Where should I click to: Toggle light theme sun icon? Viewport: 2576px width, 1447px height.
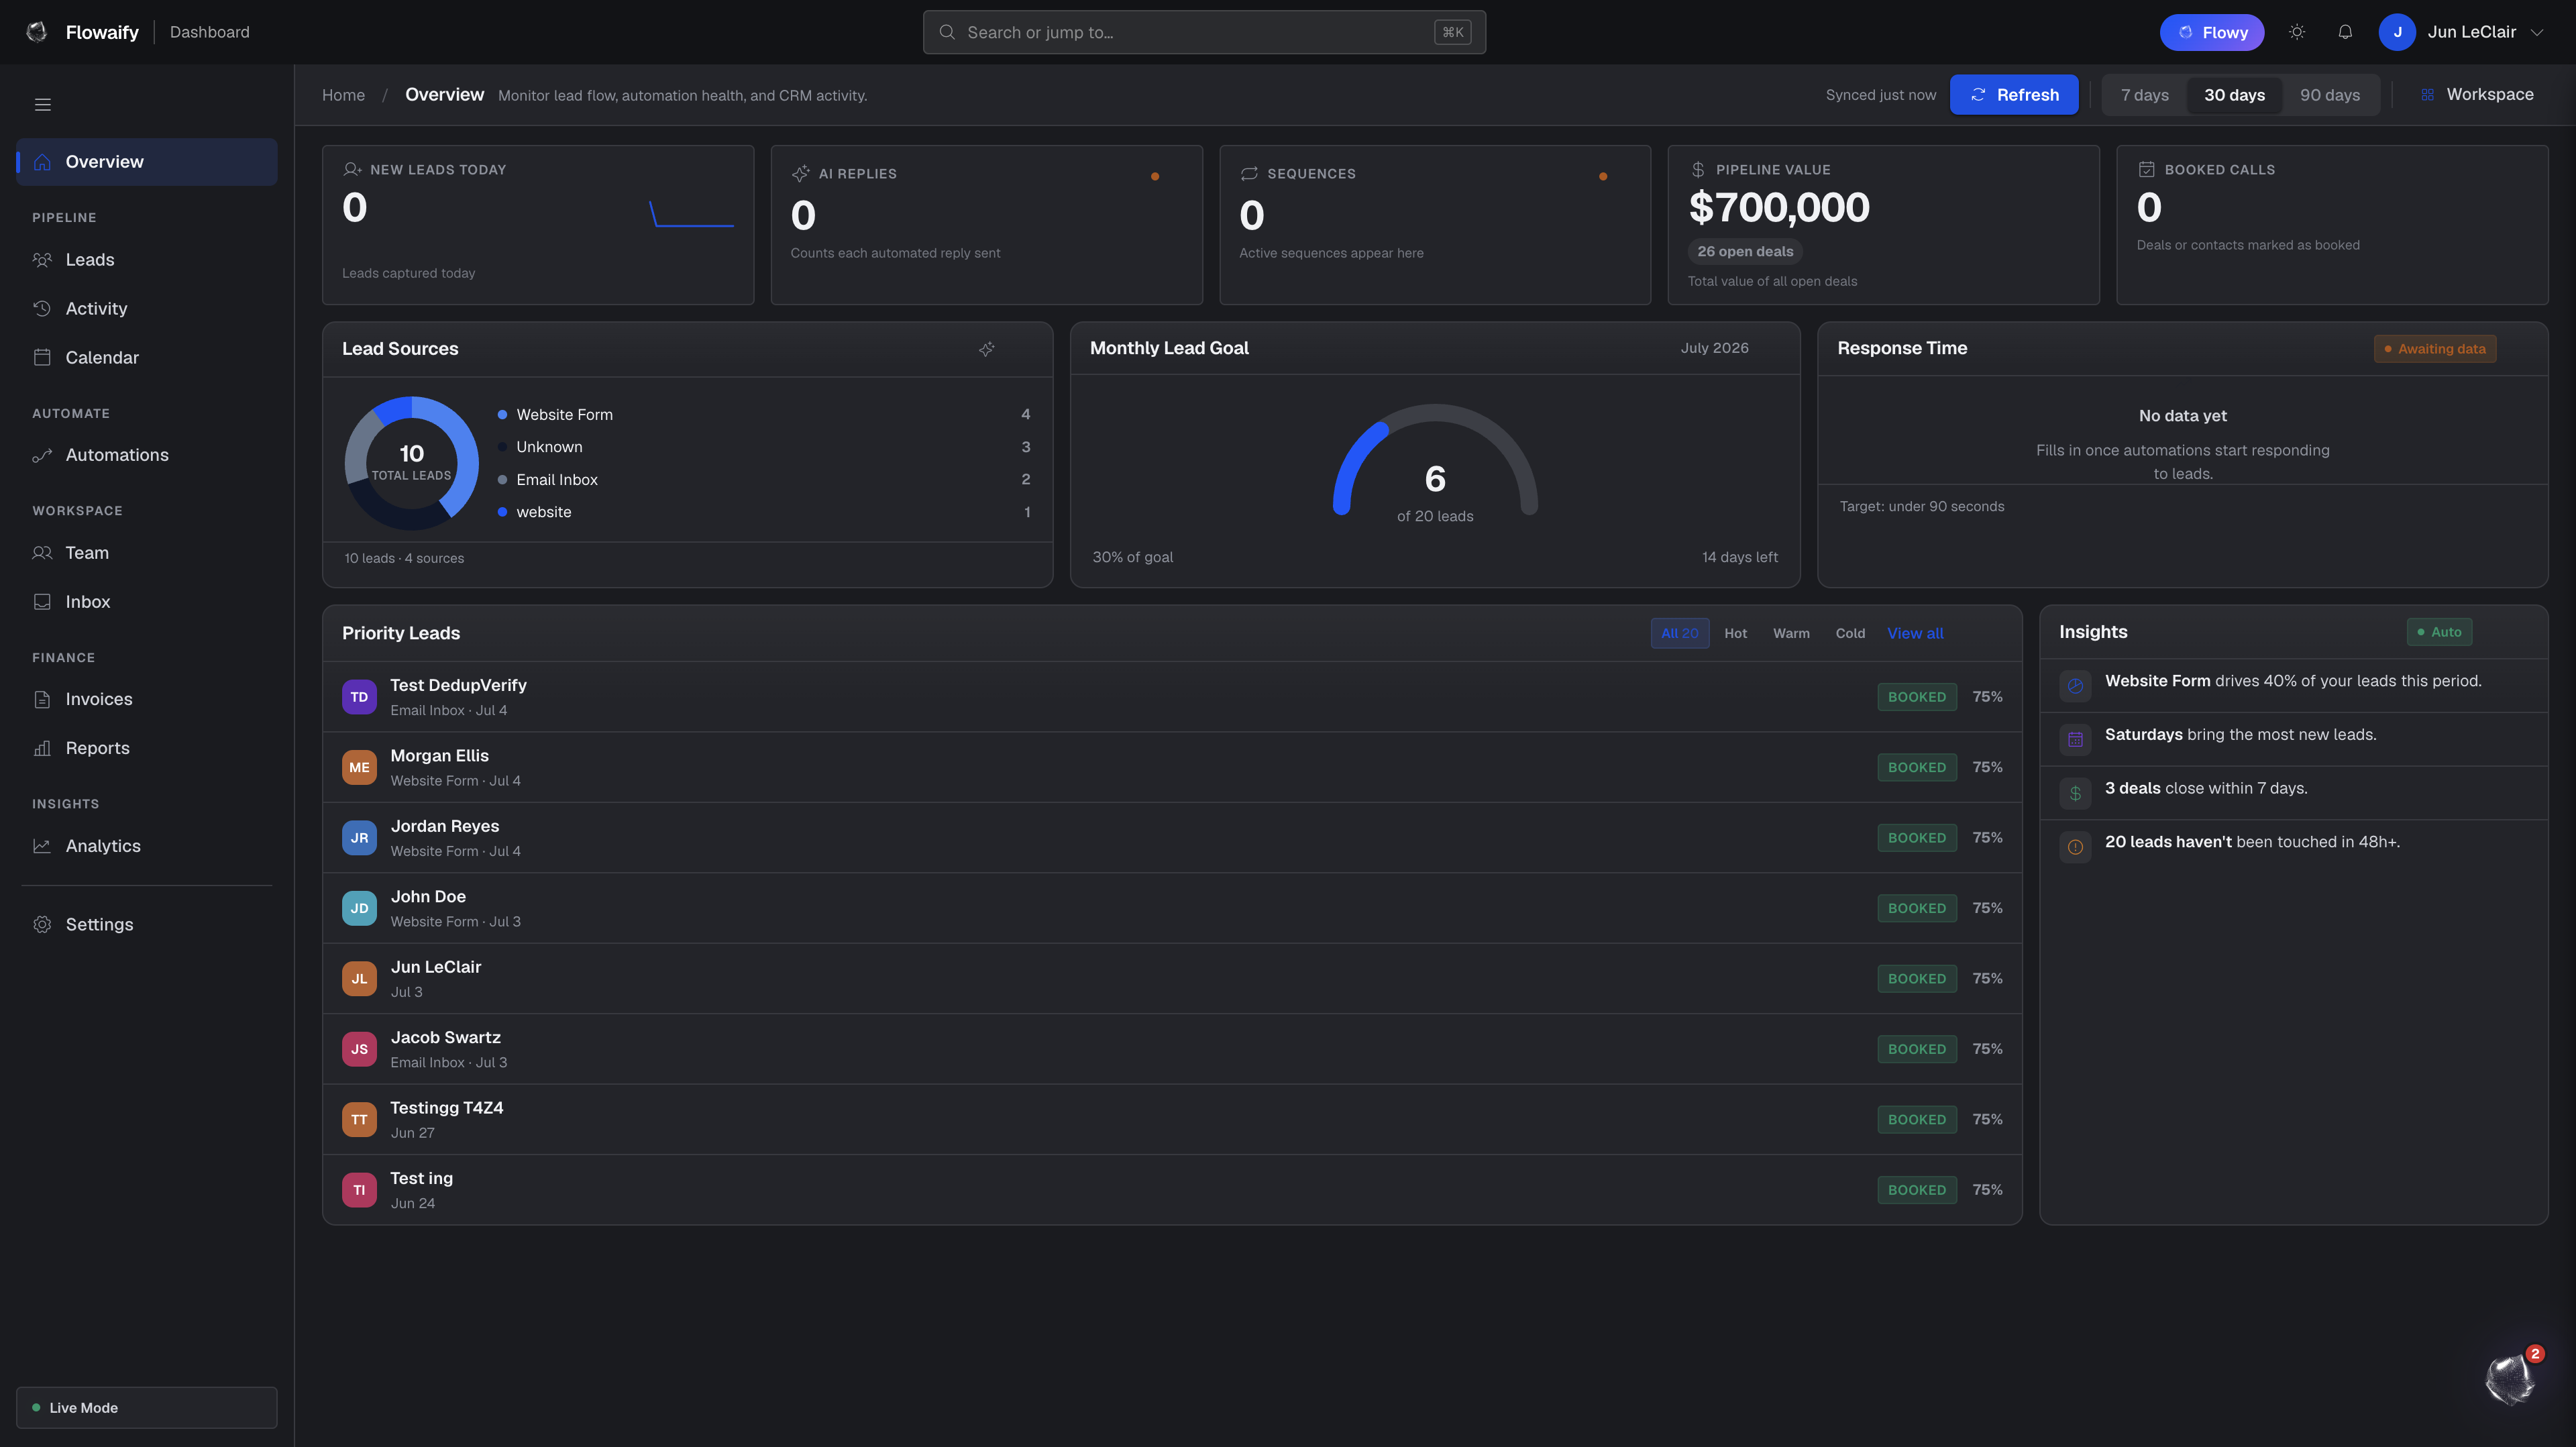(2297, 32)
